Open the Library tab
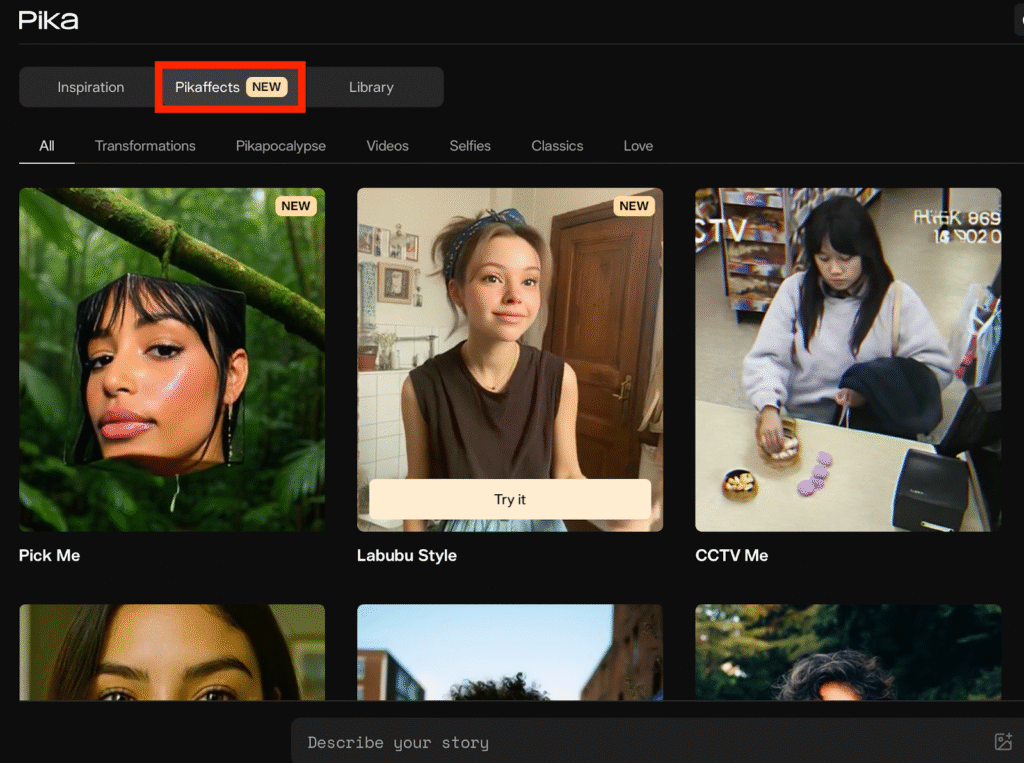The image size is (1024, 763). (x=371, y=87)
